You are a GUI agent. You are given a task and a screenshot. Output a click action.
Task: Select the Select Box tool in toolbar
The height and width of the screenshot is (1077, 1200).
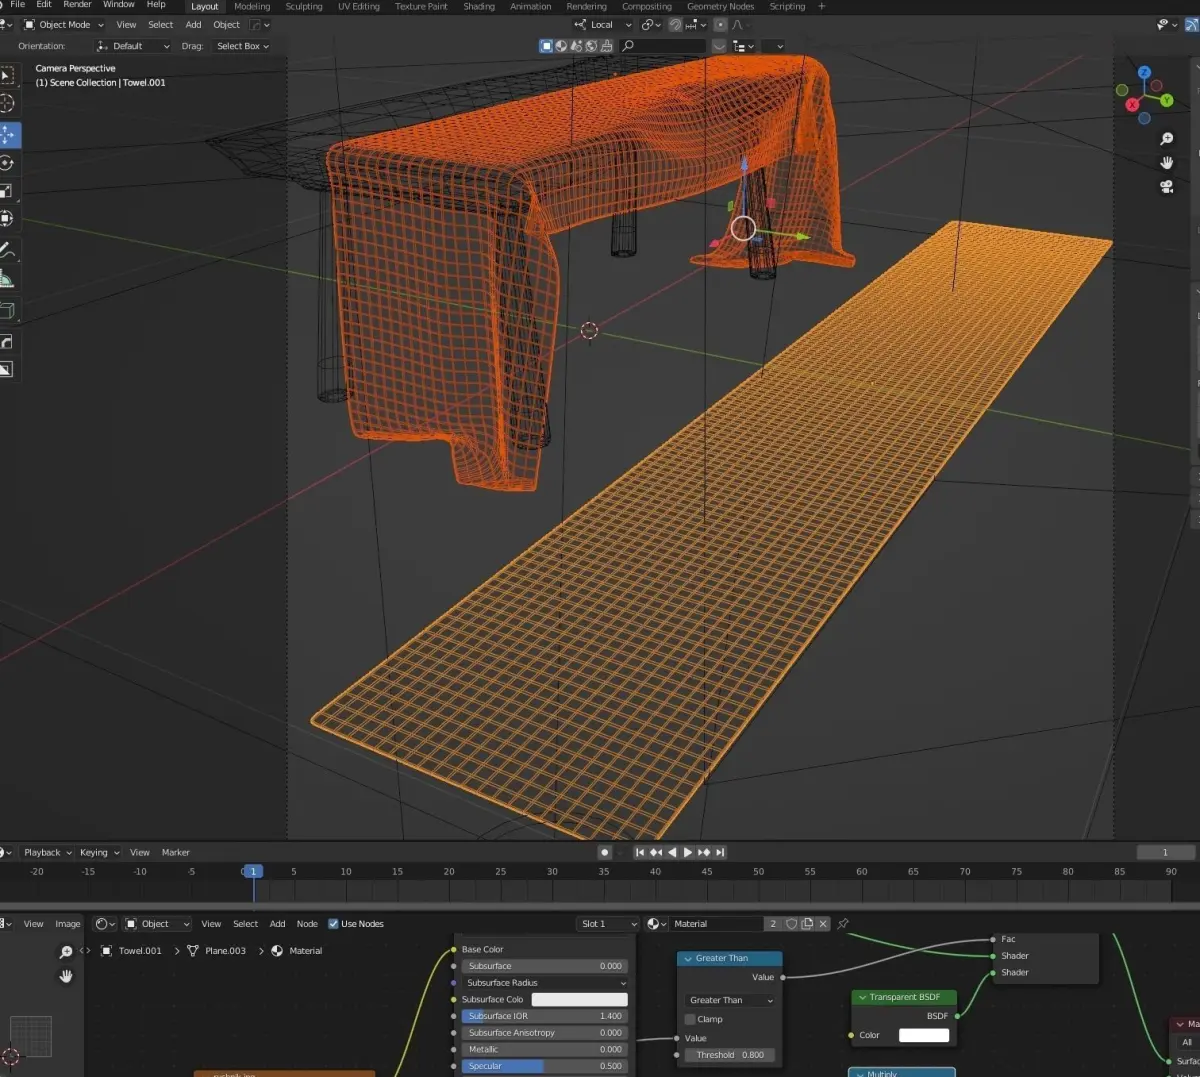pyautogui.click(x=6, y=76)
